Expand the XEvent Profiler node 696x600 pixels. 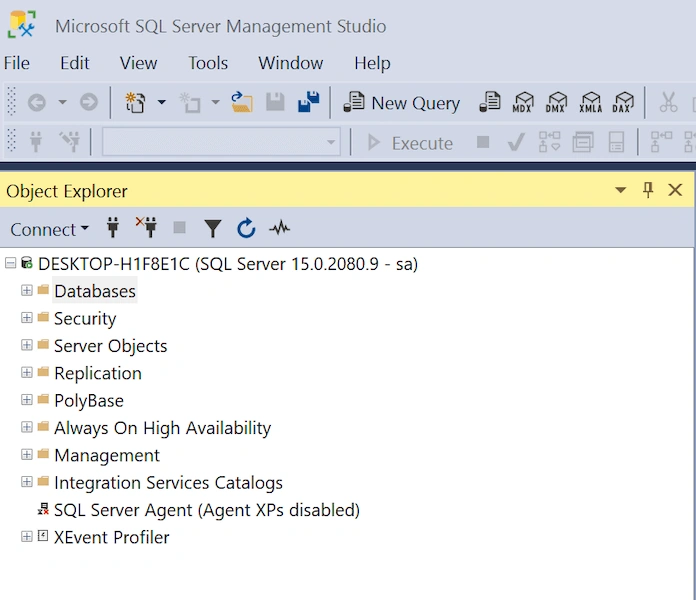27,537
